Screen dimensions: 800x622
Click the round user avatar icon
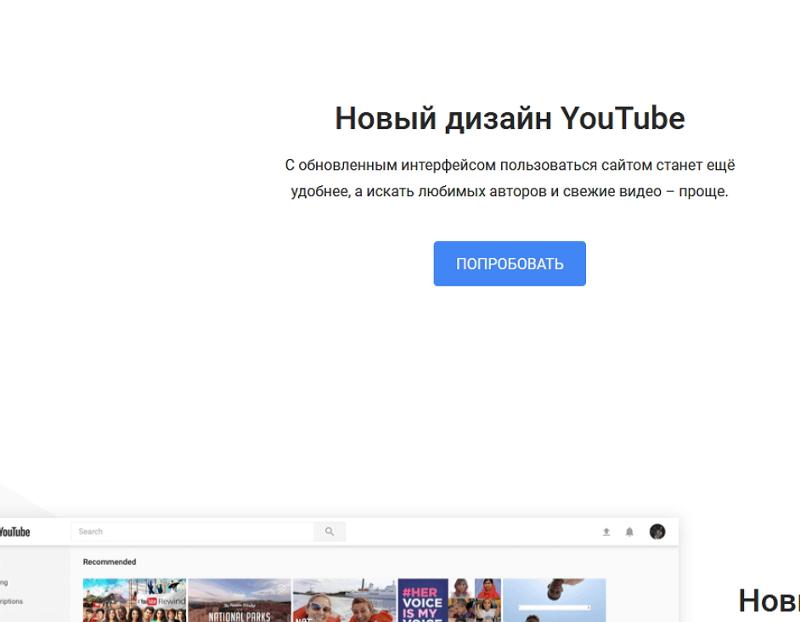point(657,532)
